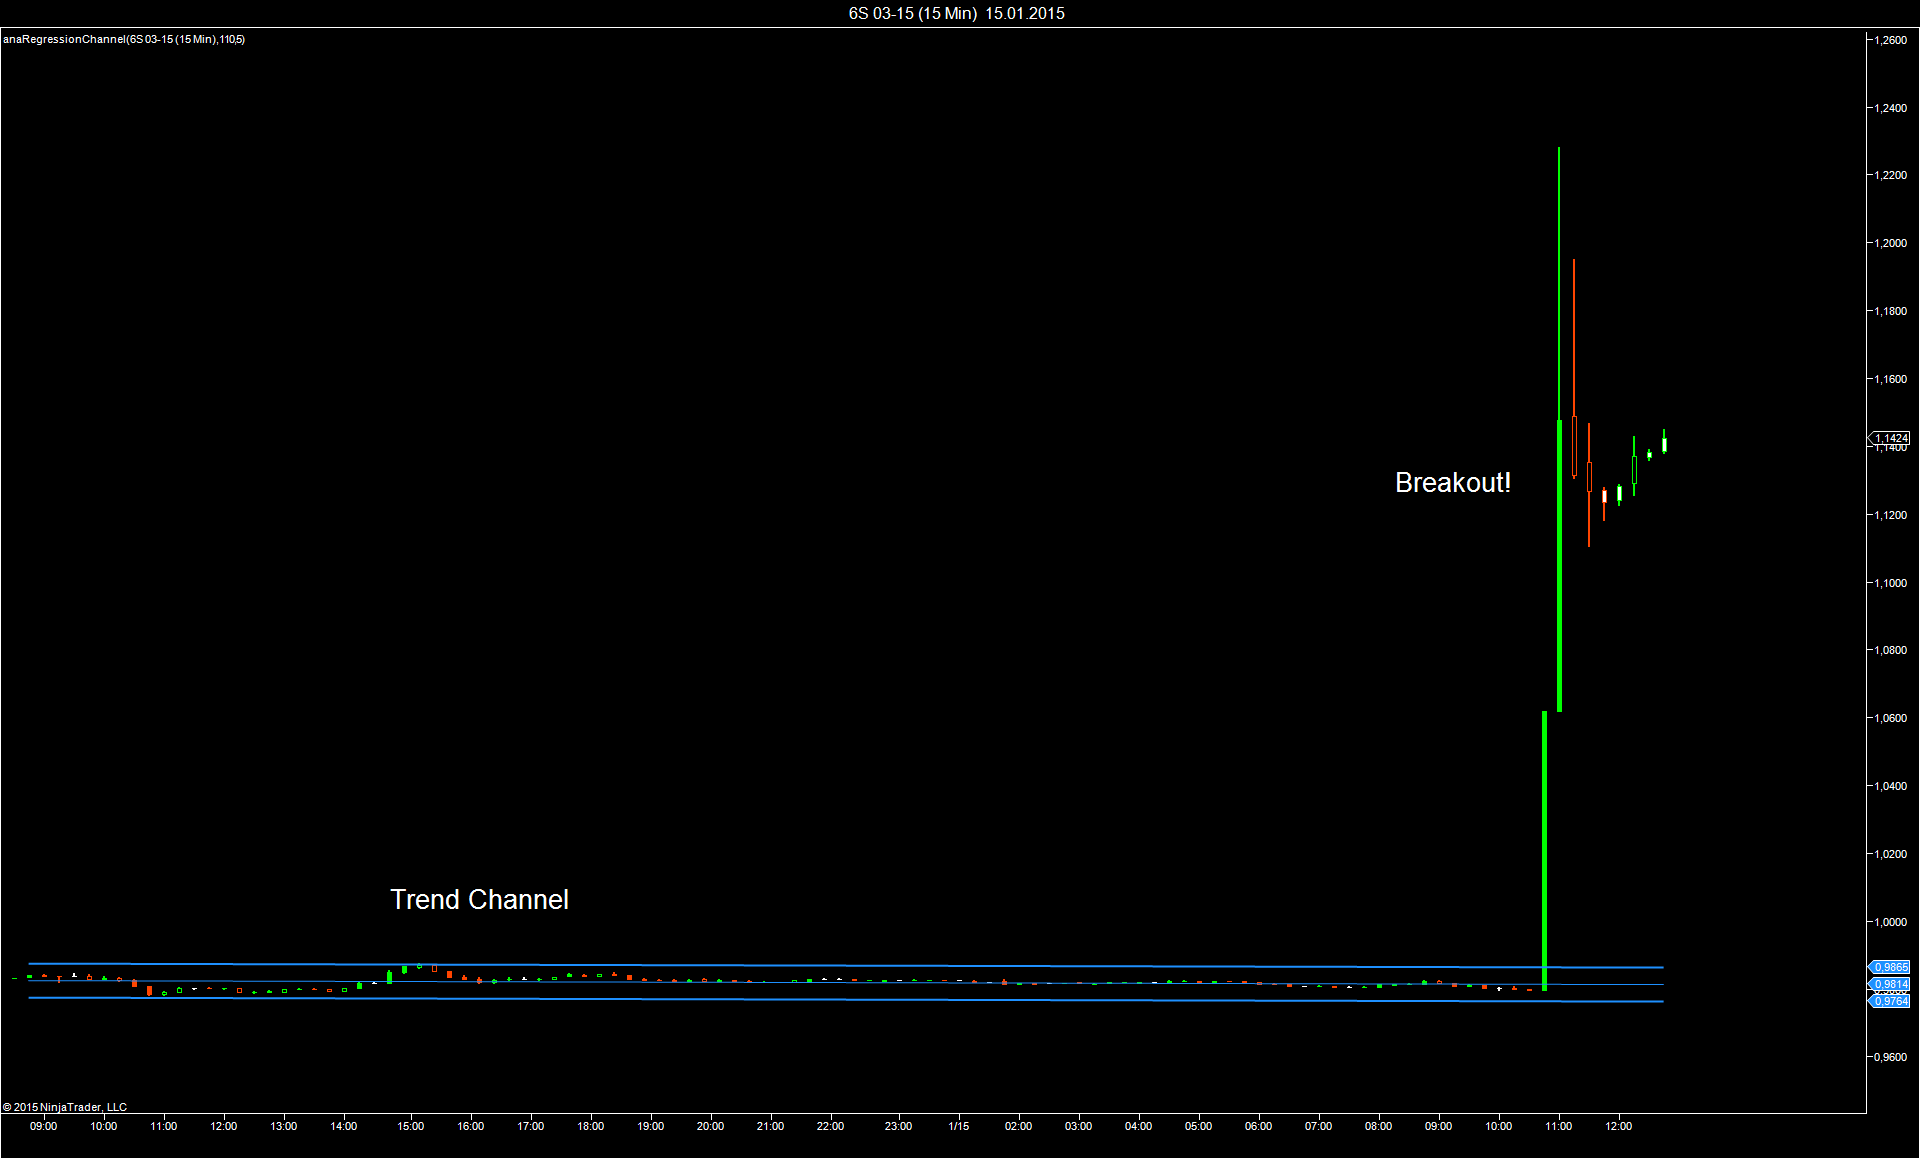
Task: Click the 22:00 time axis label
Action: coord(831,1126)
